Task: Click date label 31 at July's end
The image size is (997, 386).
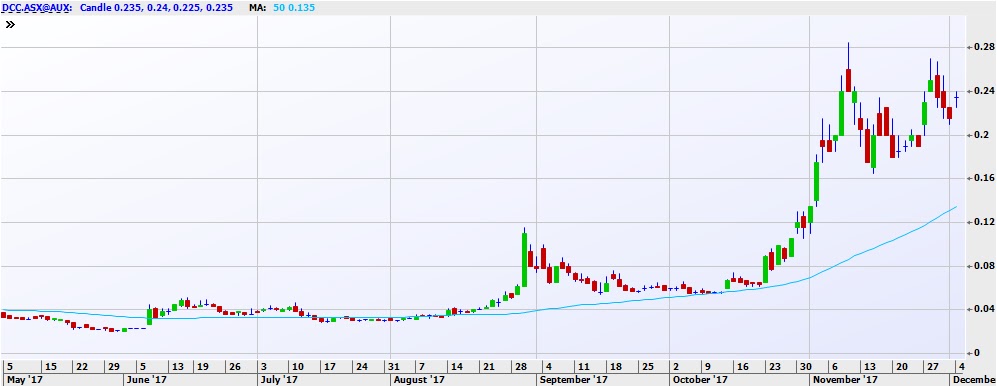Action: tap(394, 366)
